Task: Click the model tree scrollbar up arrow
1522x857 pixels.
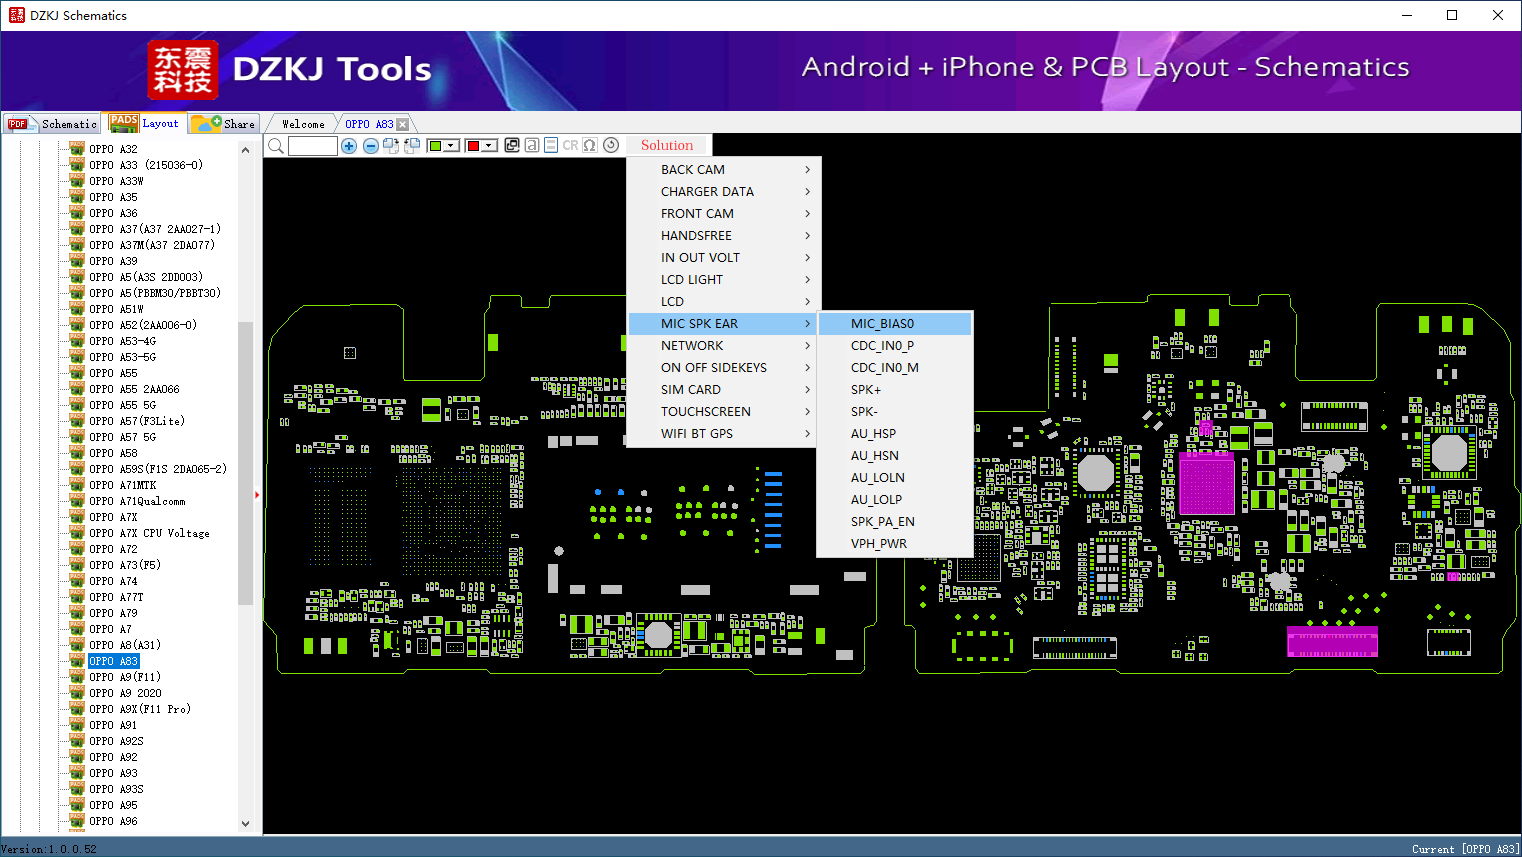Action: point(246,150)
